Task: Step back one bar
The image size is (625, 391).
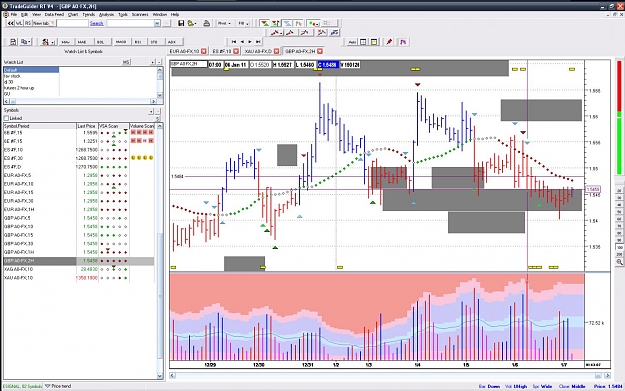Action: (242, 41)
